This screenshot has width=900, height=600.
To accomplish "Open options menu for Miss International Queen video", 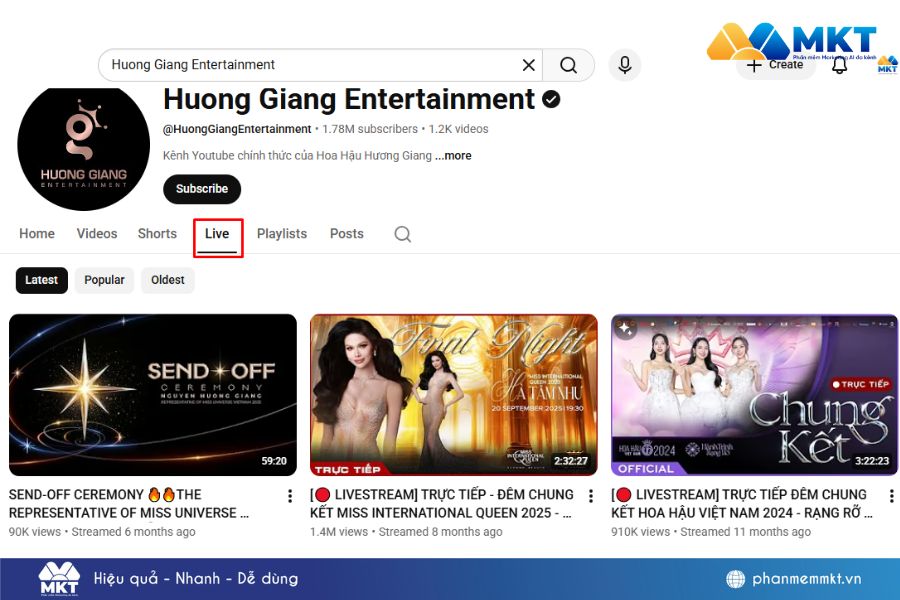I will [x=591, y=496].
